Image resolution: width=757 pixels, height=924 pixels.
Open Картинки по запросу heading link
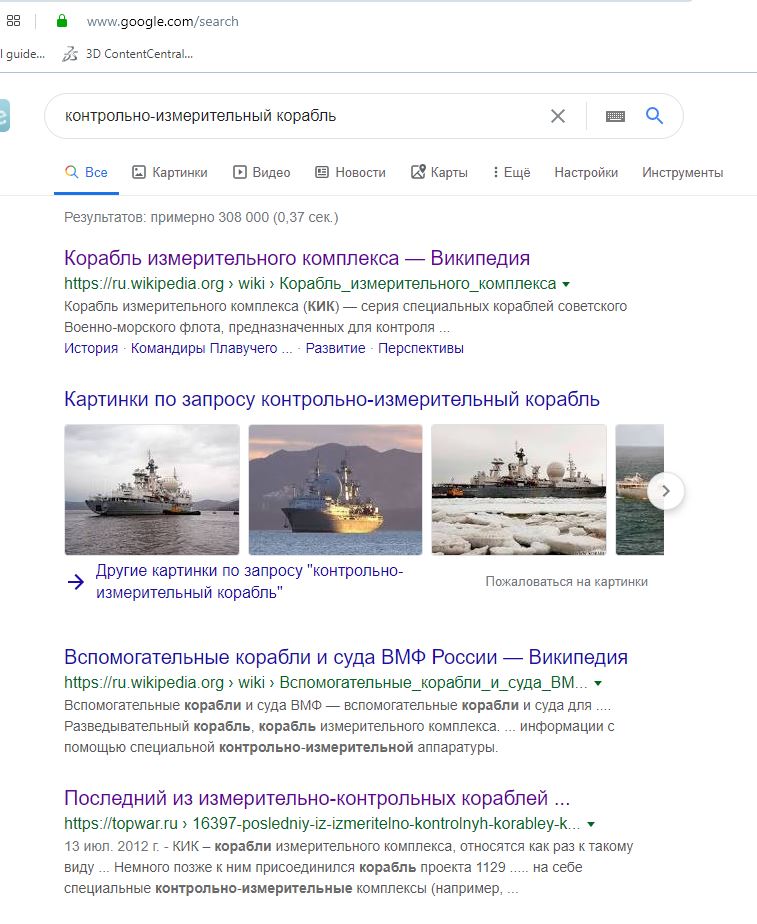click(x=332, y=400)
